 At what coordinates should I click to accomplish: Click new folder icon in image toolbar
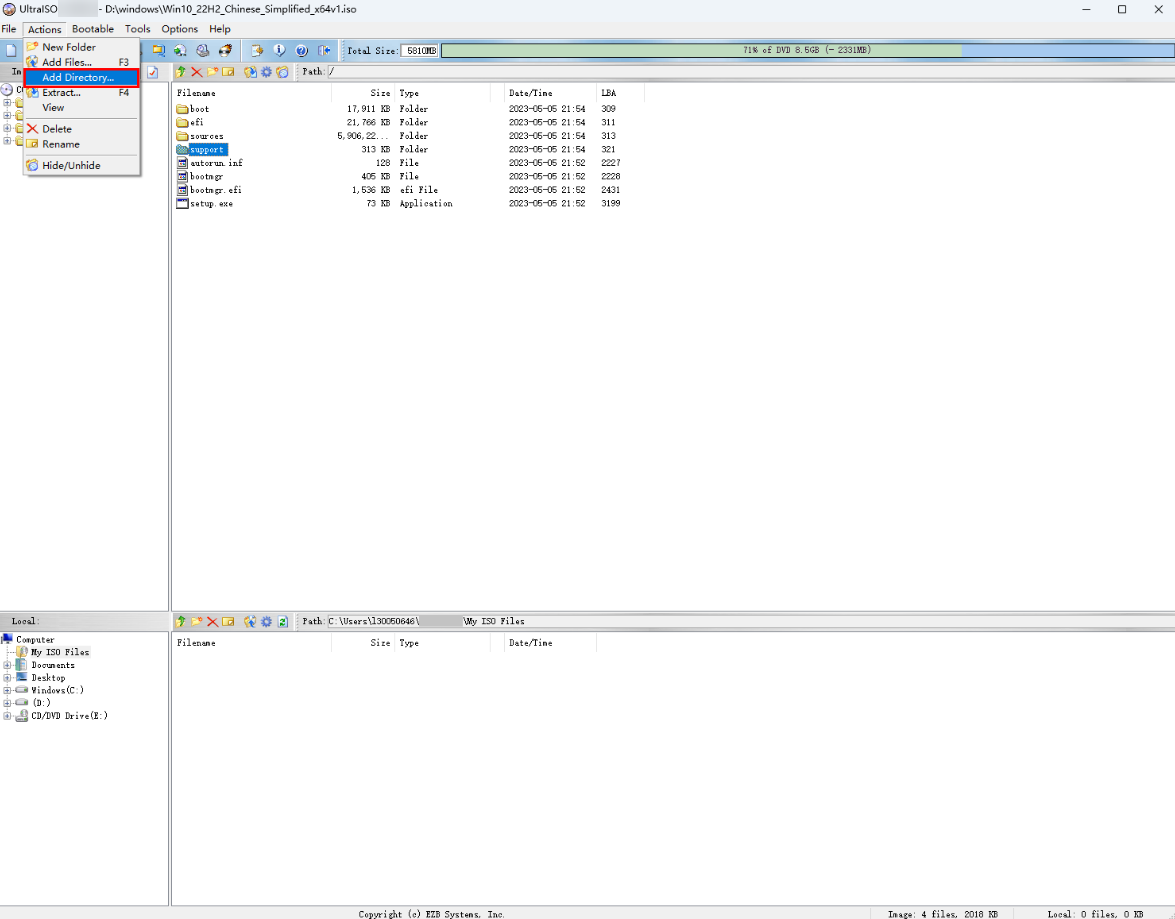212,72
